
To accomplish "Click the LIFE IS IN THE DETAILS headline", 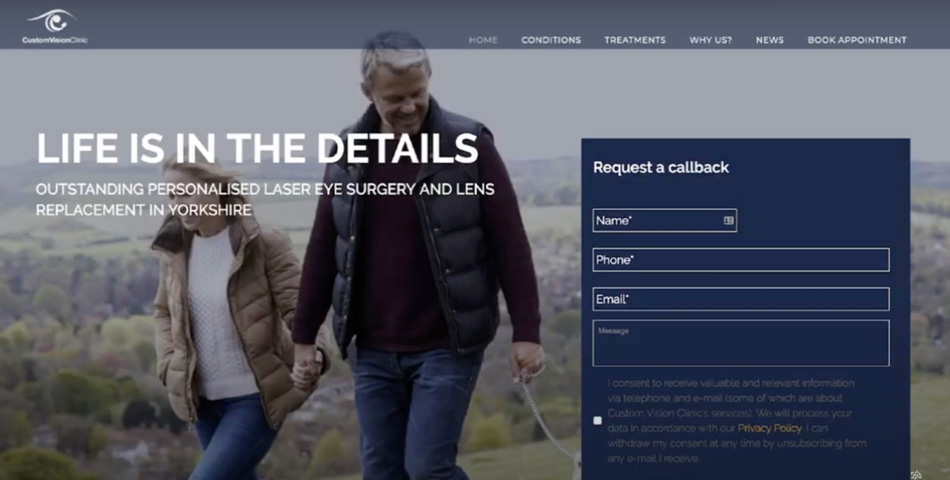I will (x=257, y=148).
